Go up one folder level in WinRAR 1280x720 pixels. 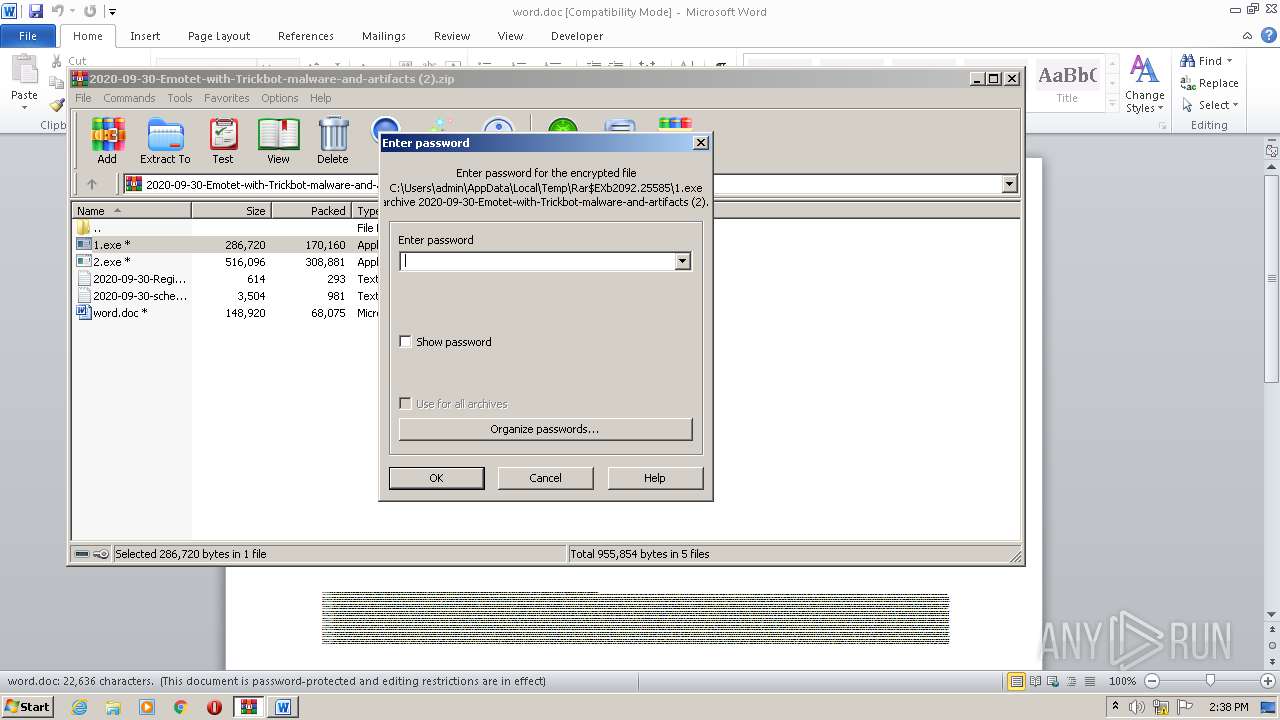pyautogui.click(x=92, y=184)
